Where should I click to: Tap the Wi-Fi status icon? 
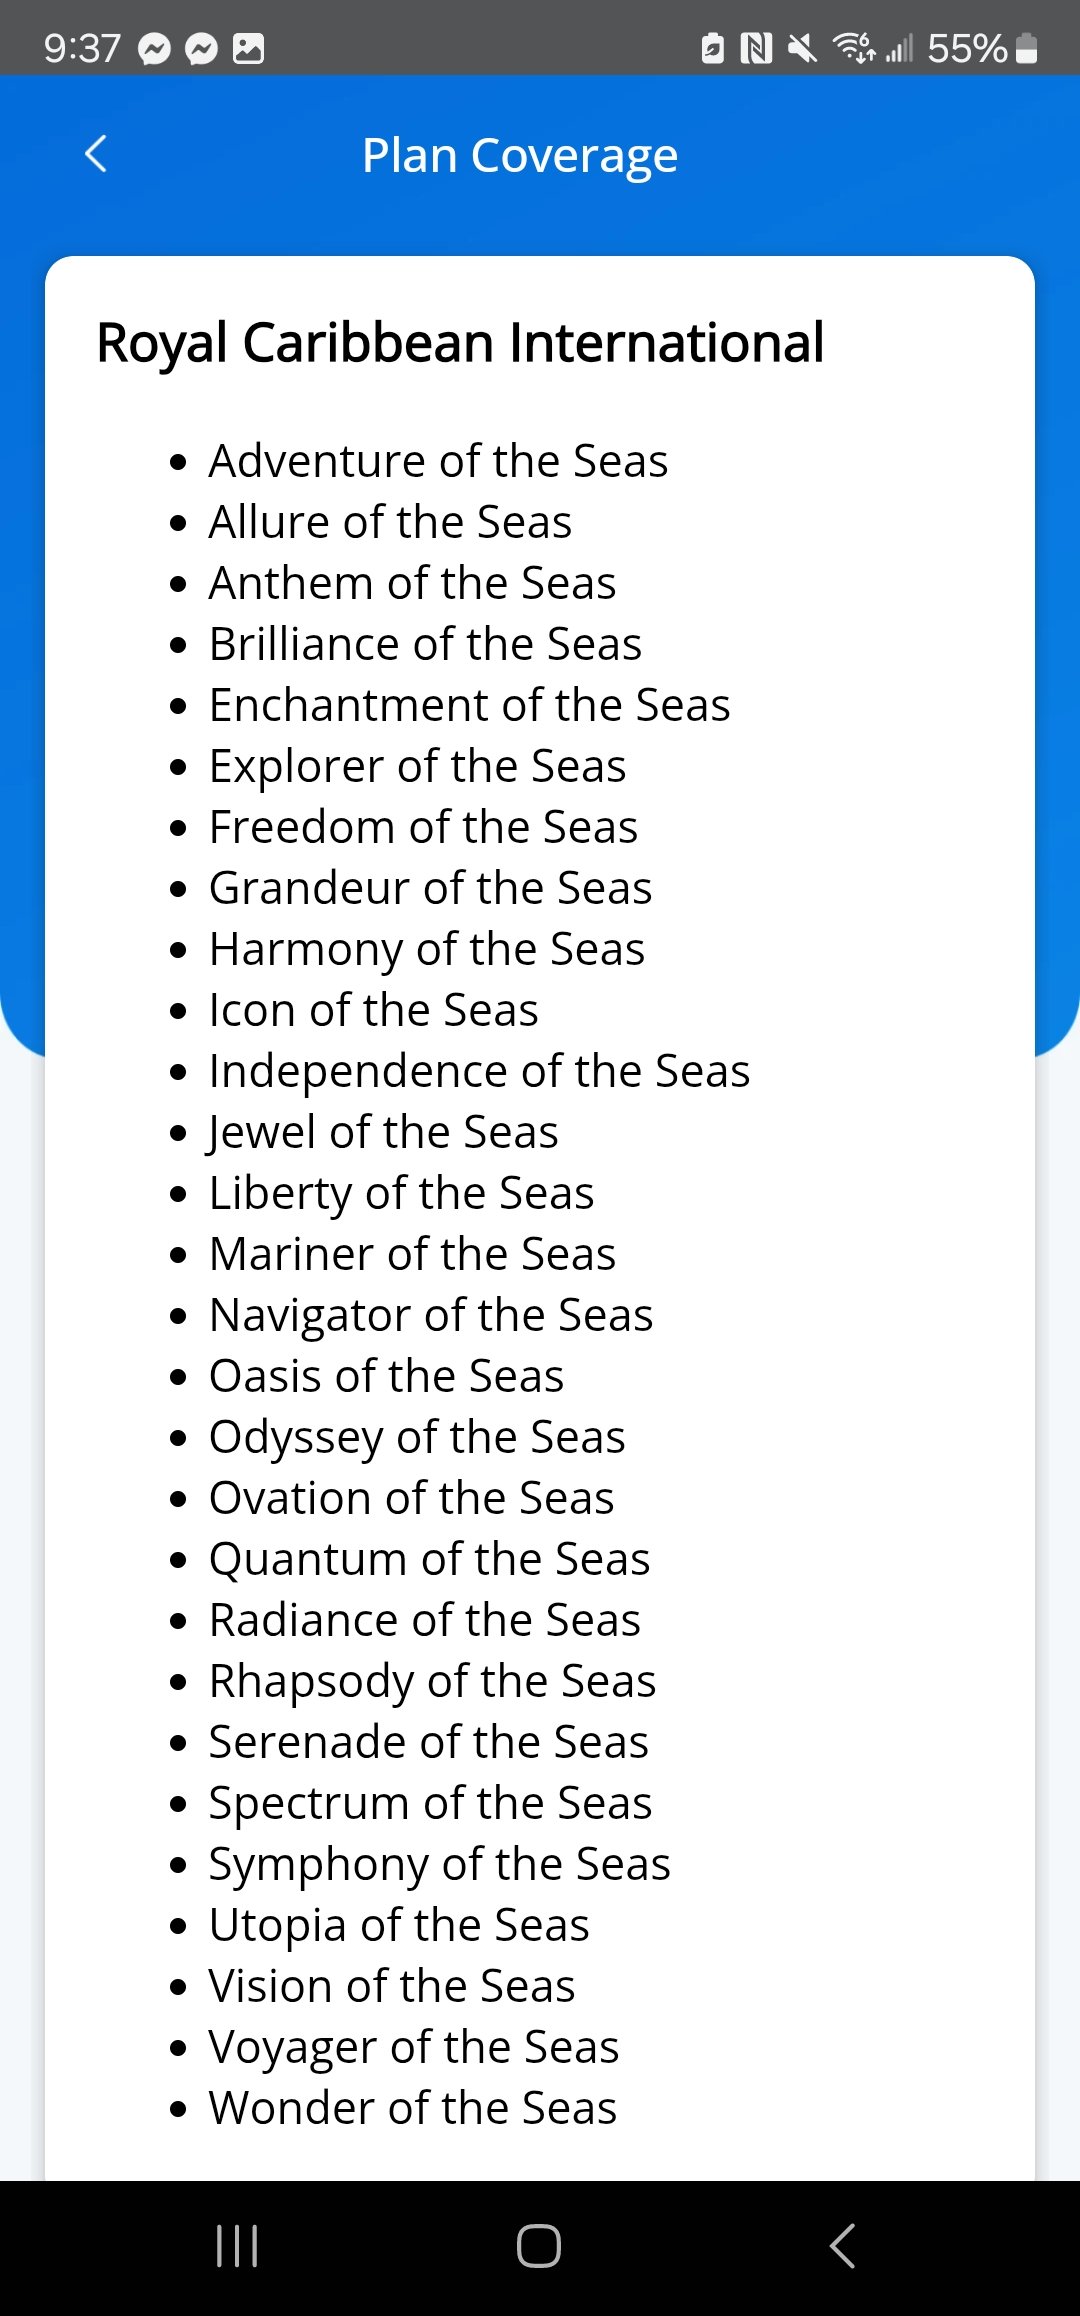click(854, 46)
